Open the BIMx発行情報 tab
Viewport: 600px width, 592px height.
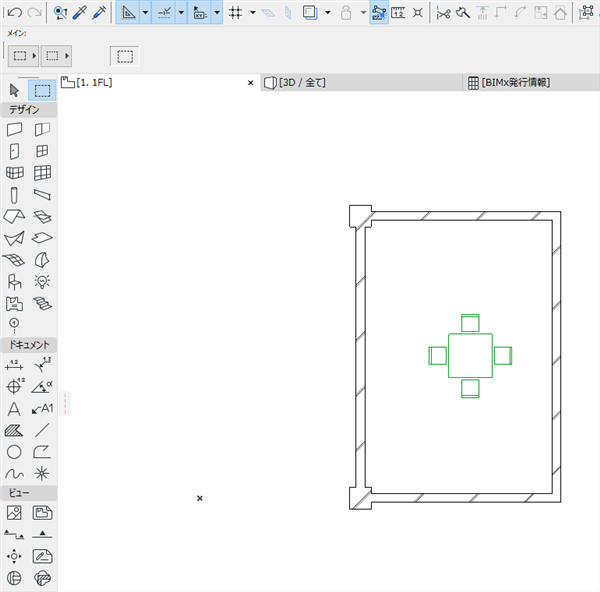click(509, 83)
